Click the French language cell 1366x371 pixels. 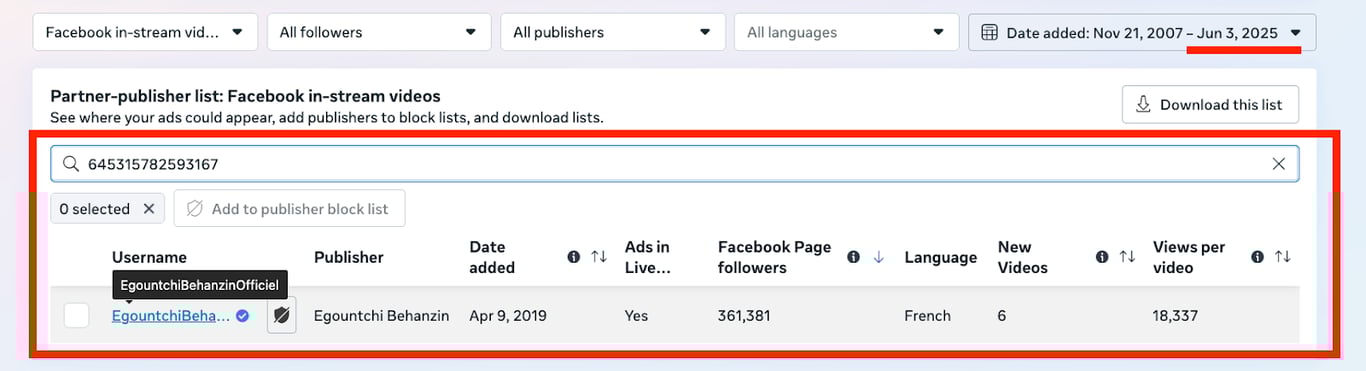click(x=928, y=315)
